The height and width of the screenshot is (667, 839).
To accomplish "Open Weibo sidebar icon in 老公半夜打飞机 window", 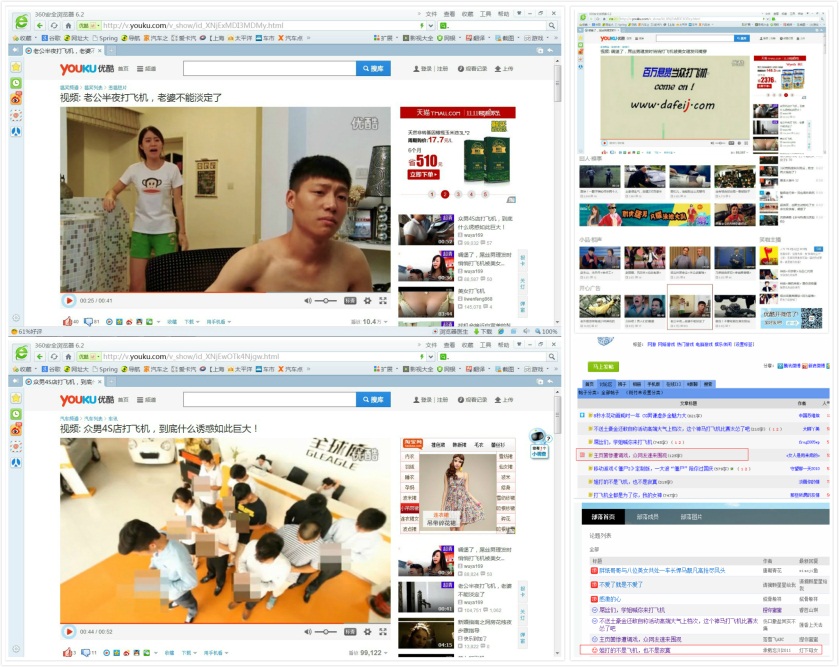I will point(16,99).
